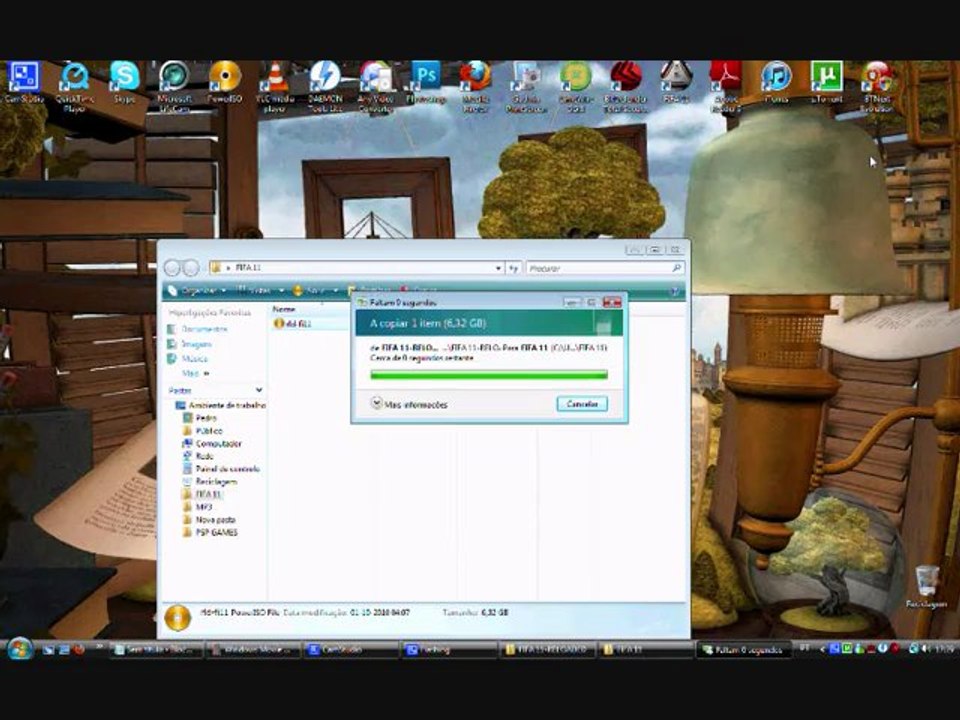The width and height of the screenshot is (960, 720).
Task: Select Rede in the folder tree
Action: [198, 457]
